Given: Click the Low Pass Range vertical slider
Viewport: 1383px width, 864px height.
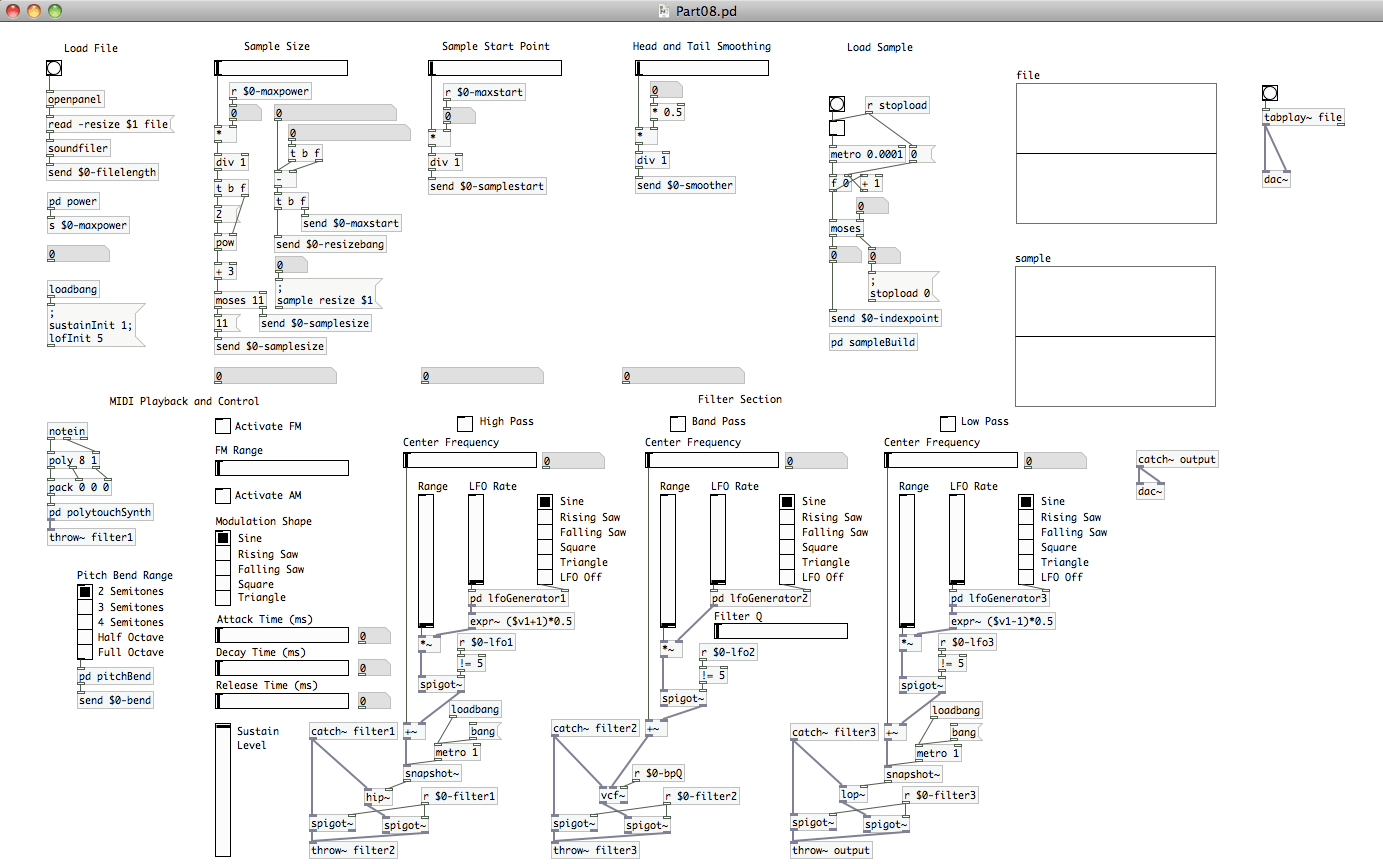Looking at the screenshot, I should tap(907, 561).
